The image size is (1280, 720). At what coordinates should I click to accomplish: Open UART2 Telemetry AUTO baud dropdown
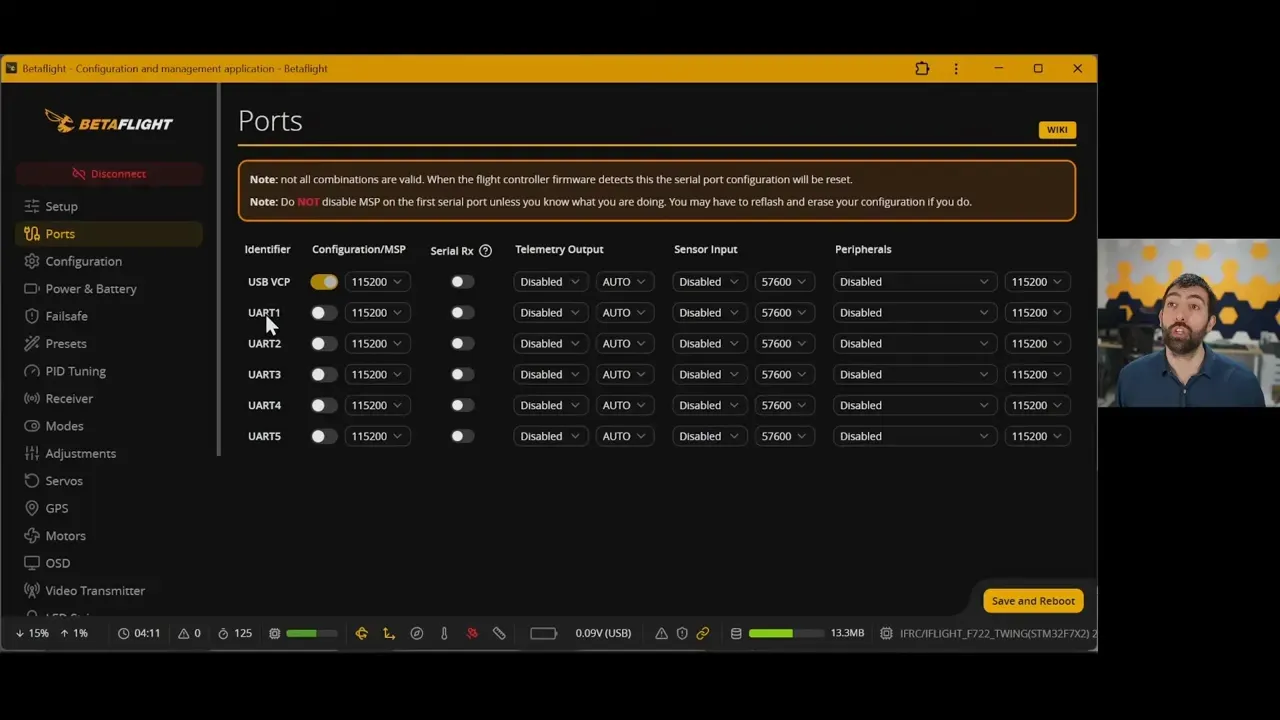[624, 344]
